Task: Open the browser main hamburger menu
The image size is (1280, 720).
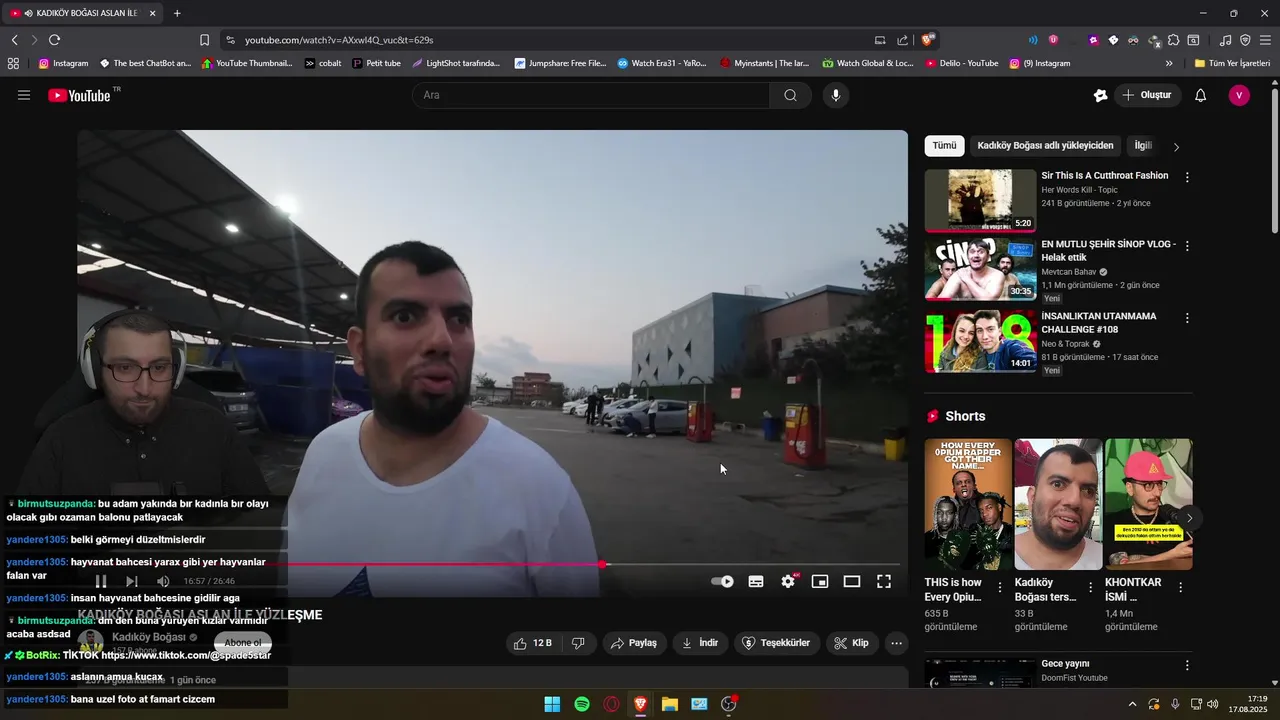Action: (x=1265, y=40)
